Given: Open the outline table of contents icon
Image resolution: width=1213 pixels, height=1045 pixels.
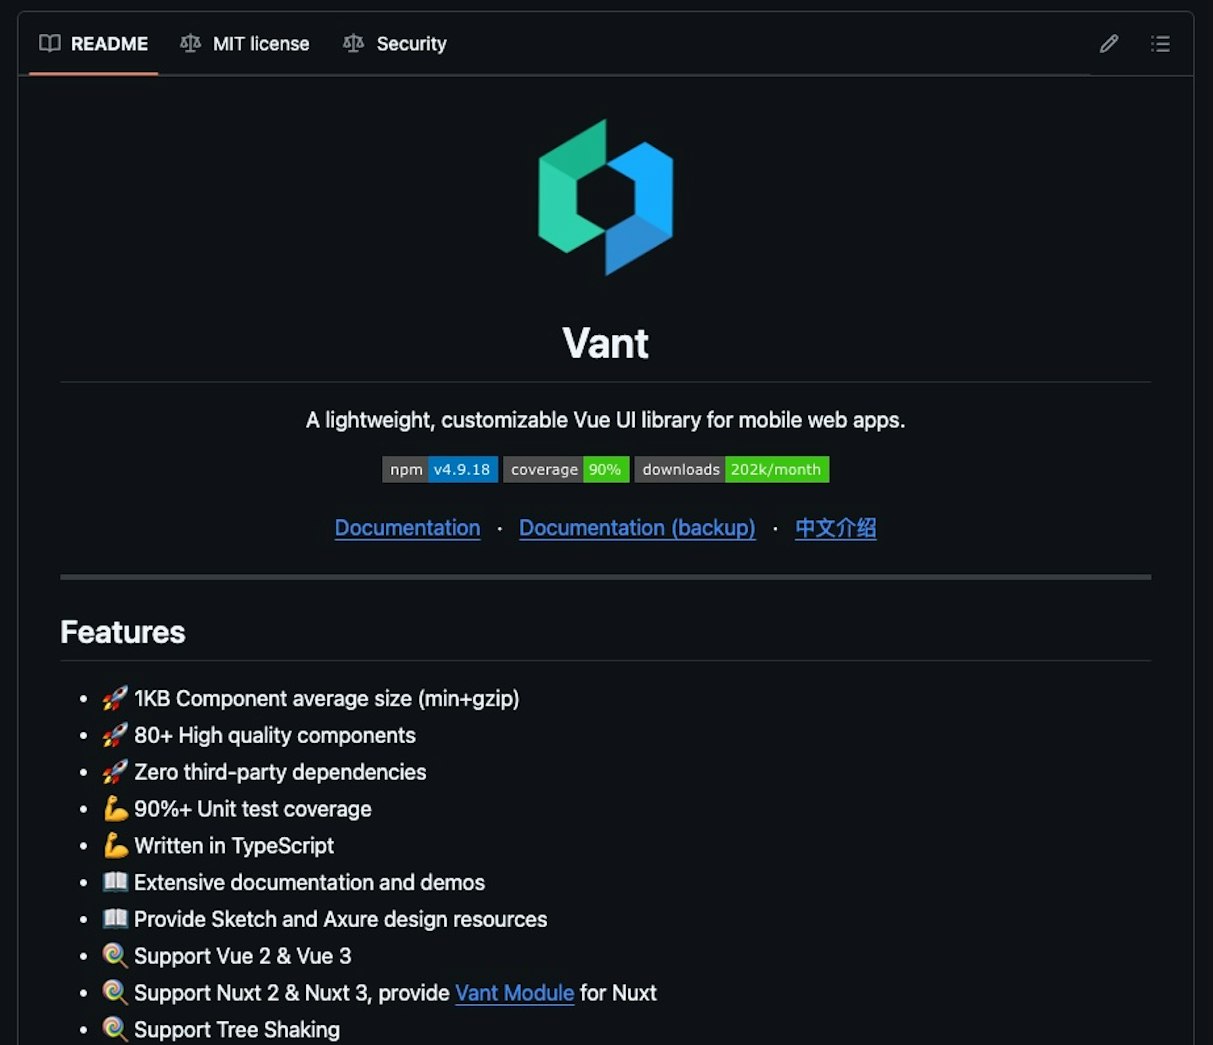Looking at the screenshot, I should 1159,44.
